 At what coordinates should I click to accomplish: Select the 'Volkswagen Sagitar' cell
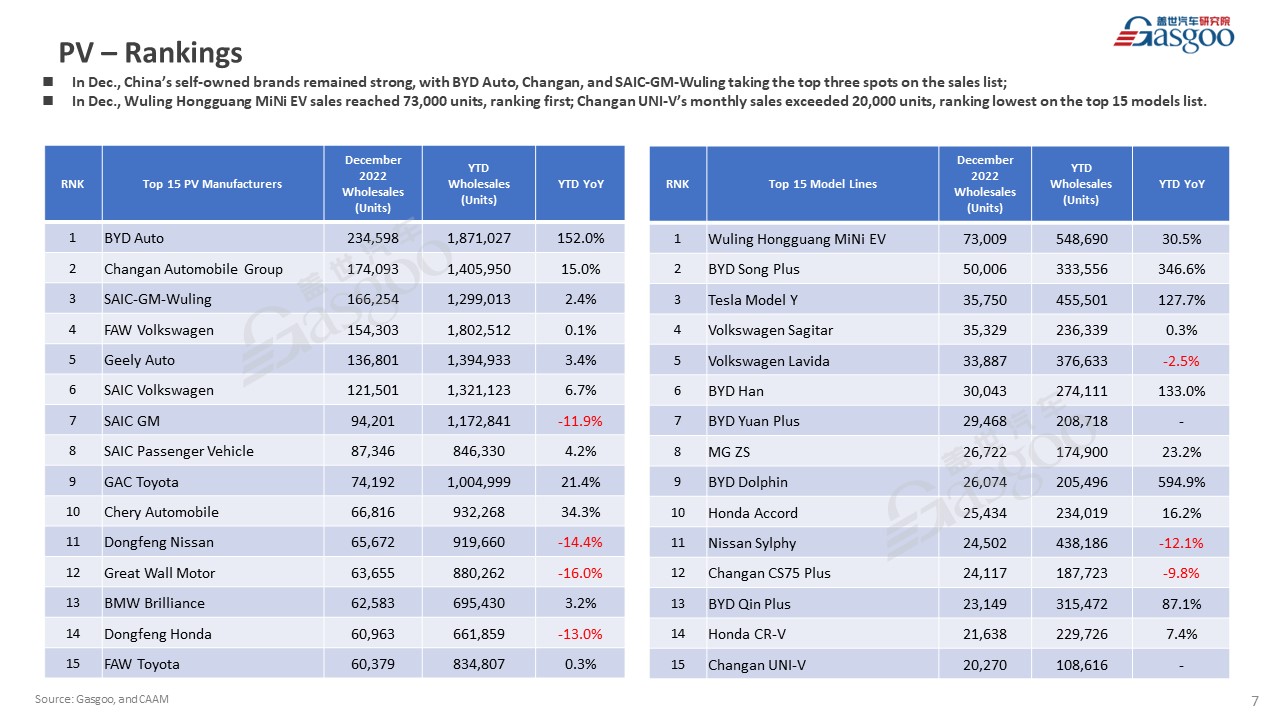tap(822, 330)
